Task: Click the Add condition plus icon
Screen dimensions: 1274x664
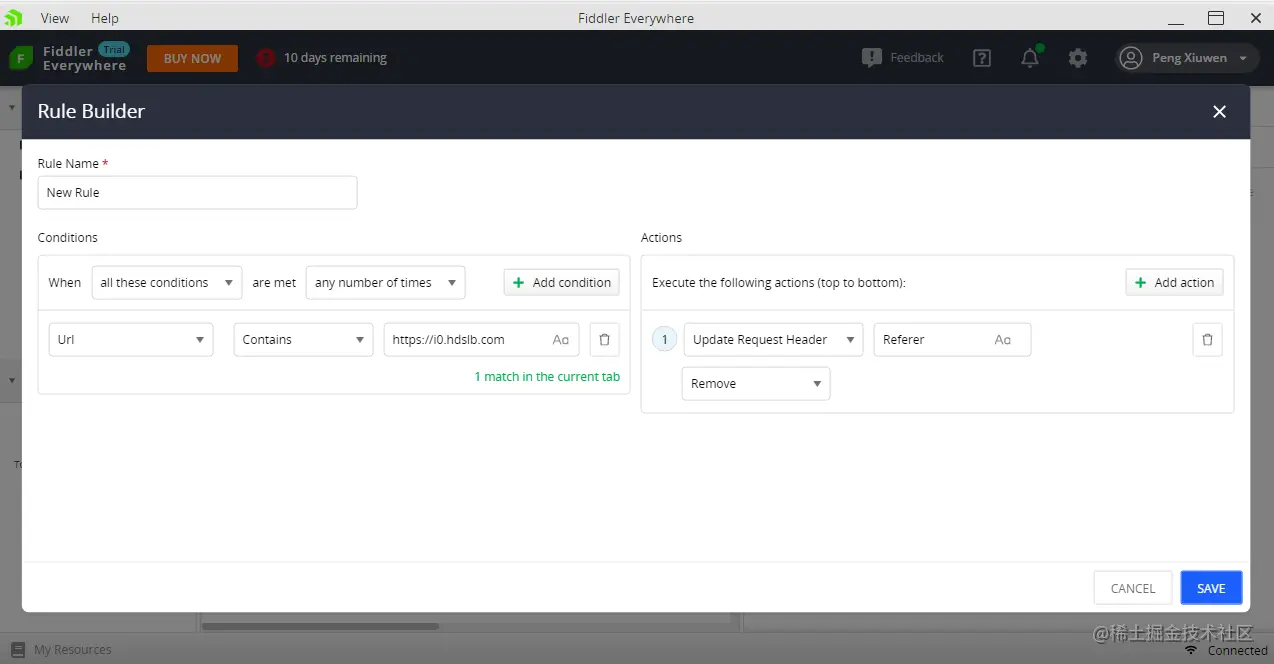Action: 518,283
